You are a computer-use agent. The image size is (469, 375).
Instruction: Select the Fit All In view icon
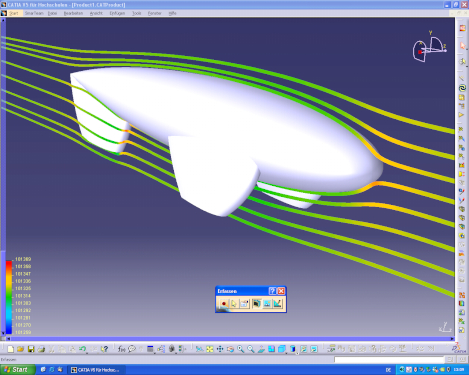click(210, 349)
